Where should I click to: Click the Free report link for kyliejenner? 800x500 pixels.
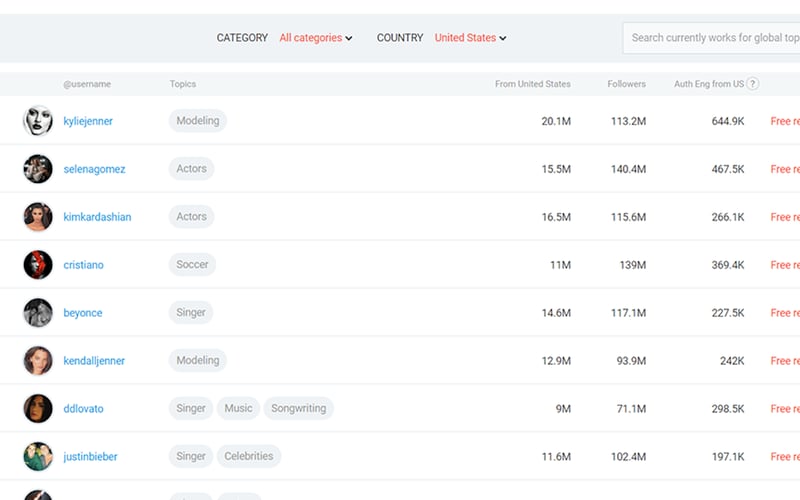785,121
